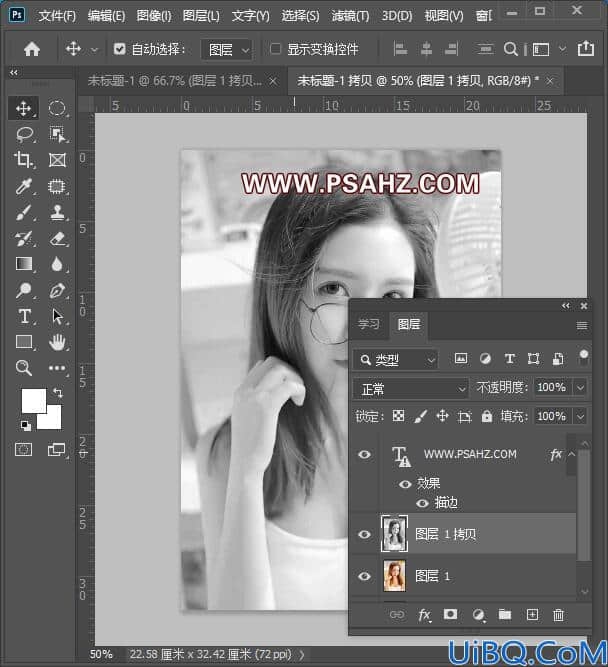Select the Brush tool
Image resolution: width=608 pixels, height=667 pixels.
(23, 212)
